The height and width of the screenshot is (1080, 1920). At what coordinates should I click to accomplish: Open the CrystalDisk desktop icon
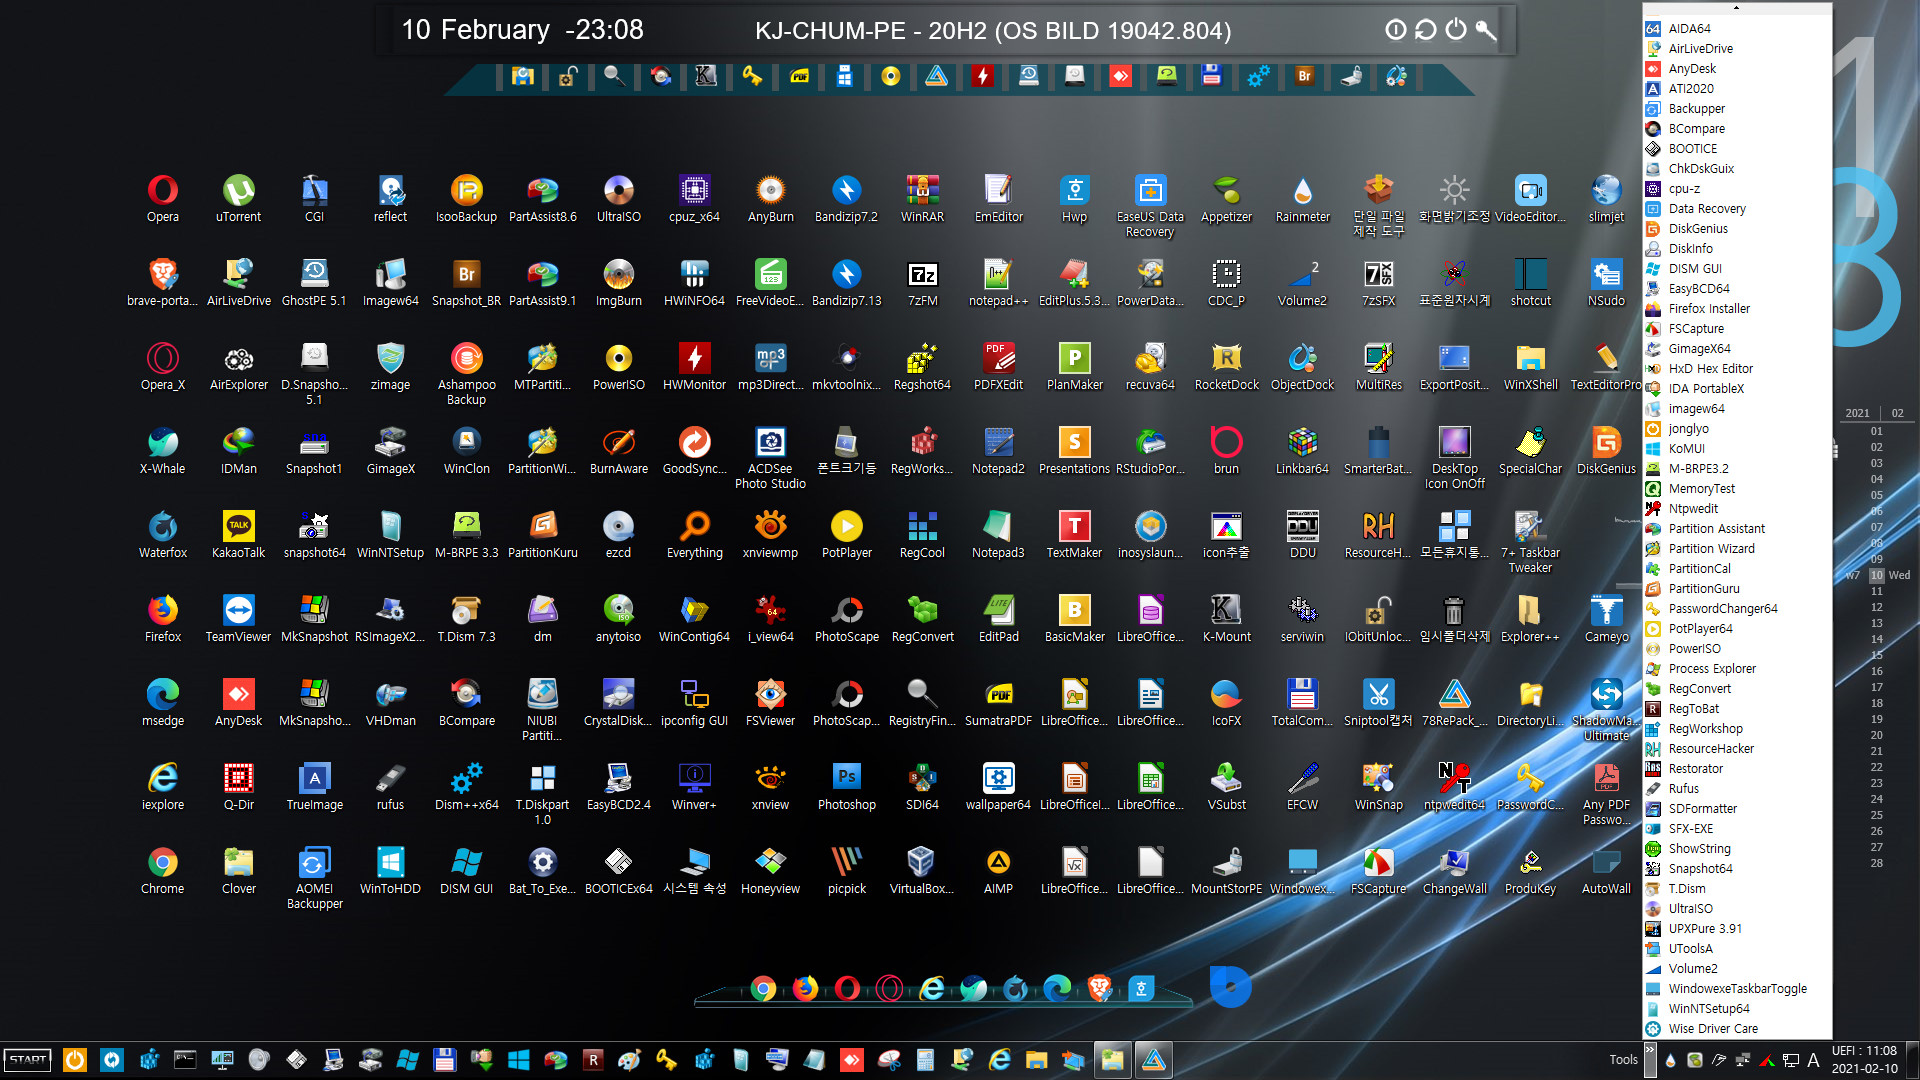pyautogui.click(x=619, y=702)
